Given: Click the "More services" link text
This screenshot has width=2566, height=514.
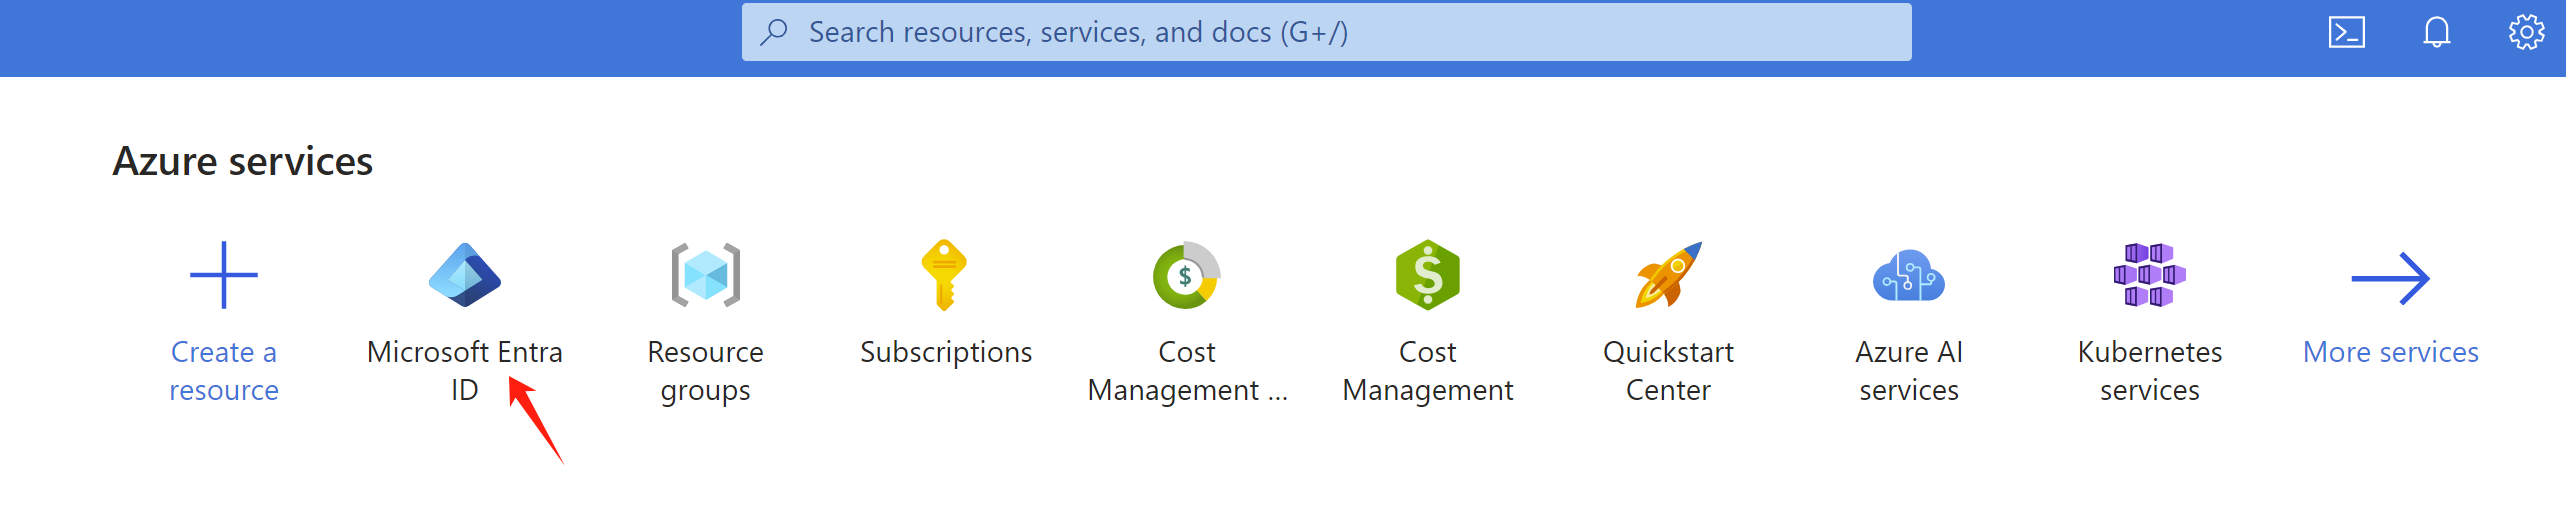Looking at the screenshot, I should (2390, 352).
